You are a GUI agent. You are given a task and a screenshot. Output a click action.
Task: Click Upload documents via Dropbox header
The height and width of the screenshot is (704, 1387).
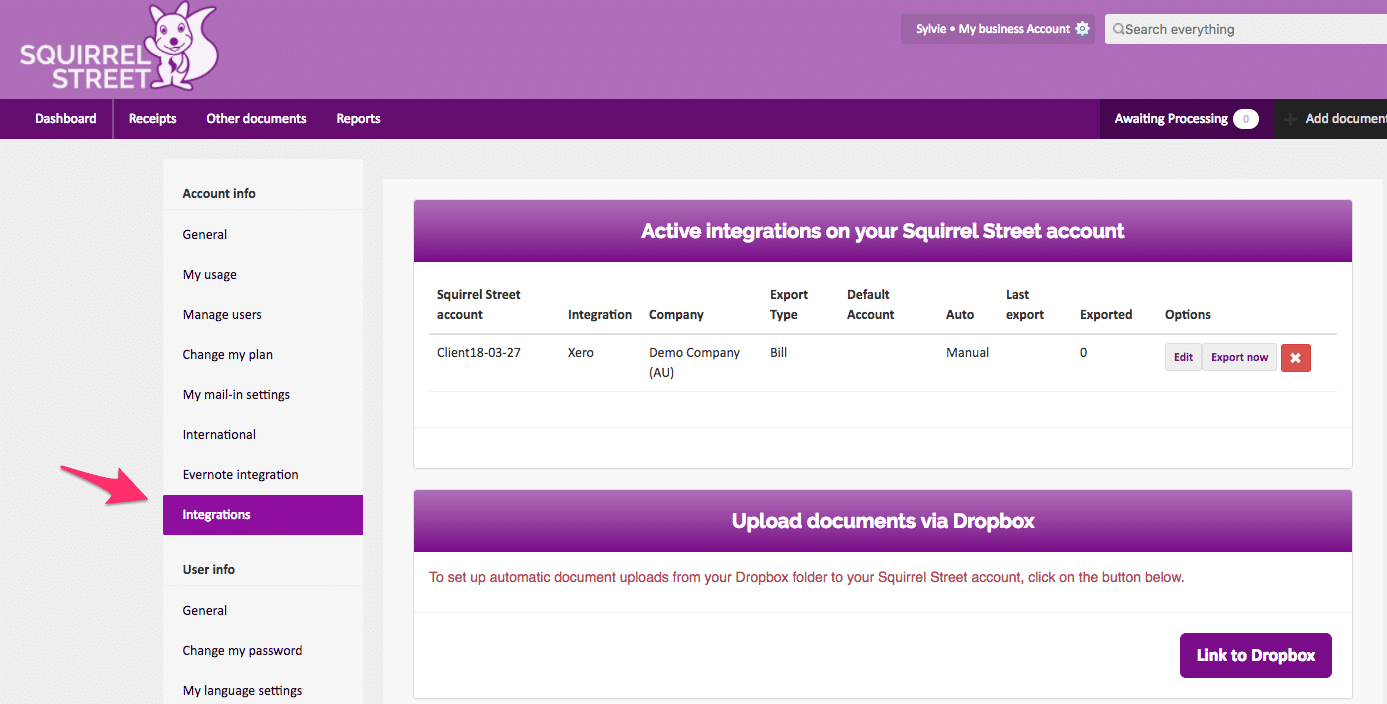(x=883, y=521)
